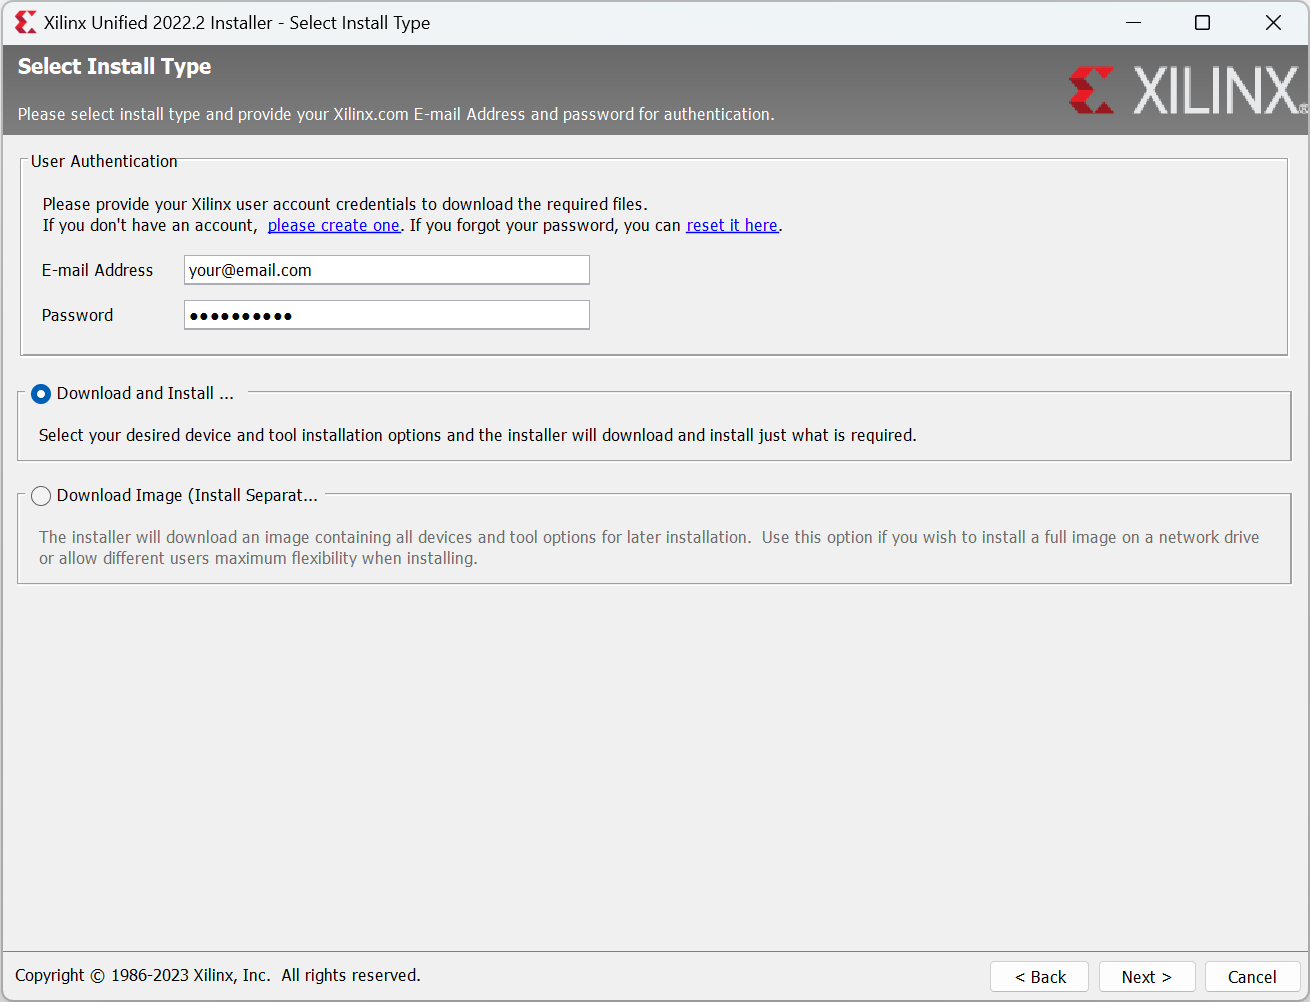Click the copyright notice in the footer
Image resolution: width=1310 pixels, height=1002 pixels.
click(217, 975)
